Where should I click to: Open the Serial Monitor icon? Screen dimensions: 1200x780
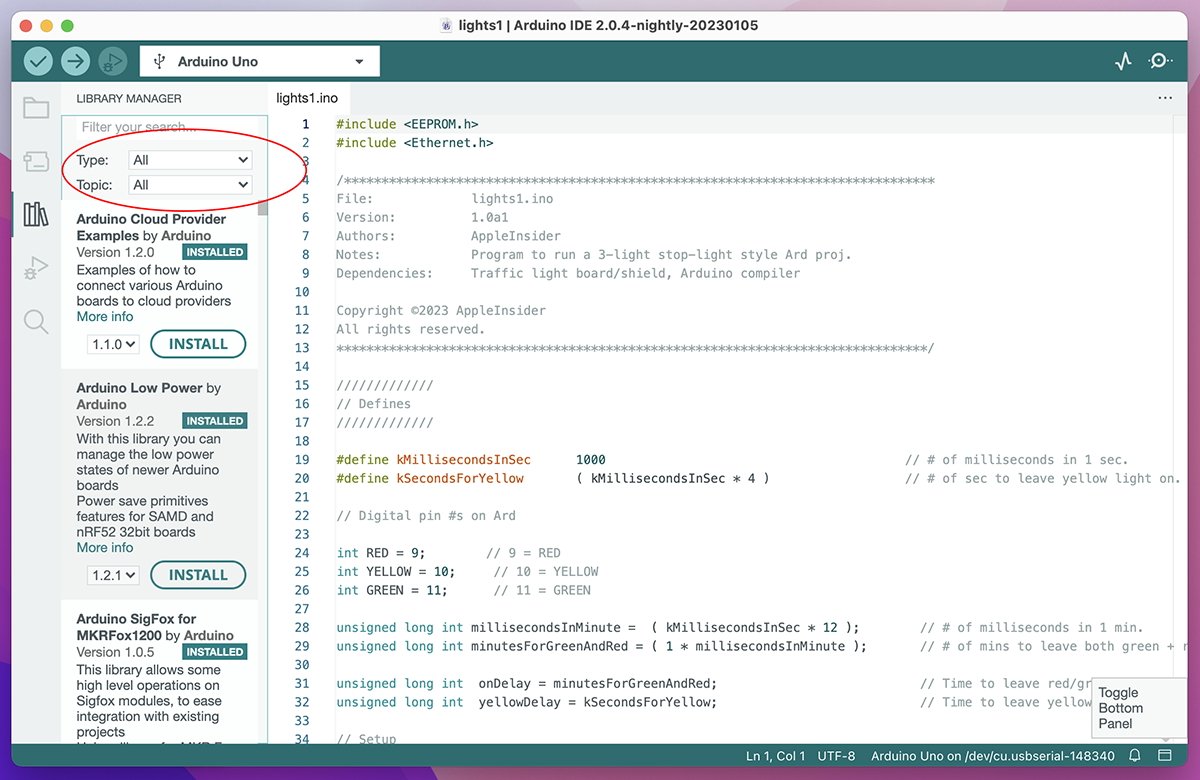1160,61
